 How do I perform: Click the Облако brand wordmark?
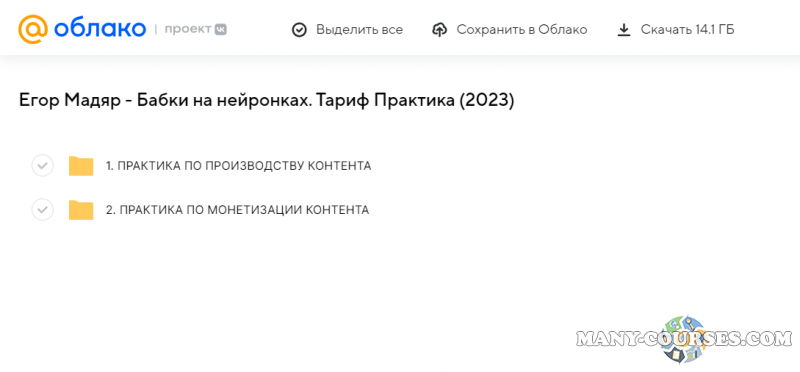[x=99, y=29]
